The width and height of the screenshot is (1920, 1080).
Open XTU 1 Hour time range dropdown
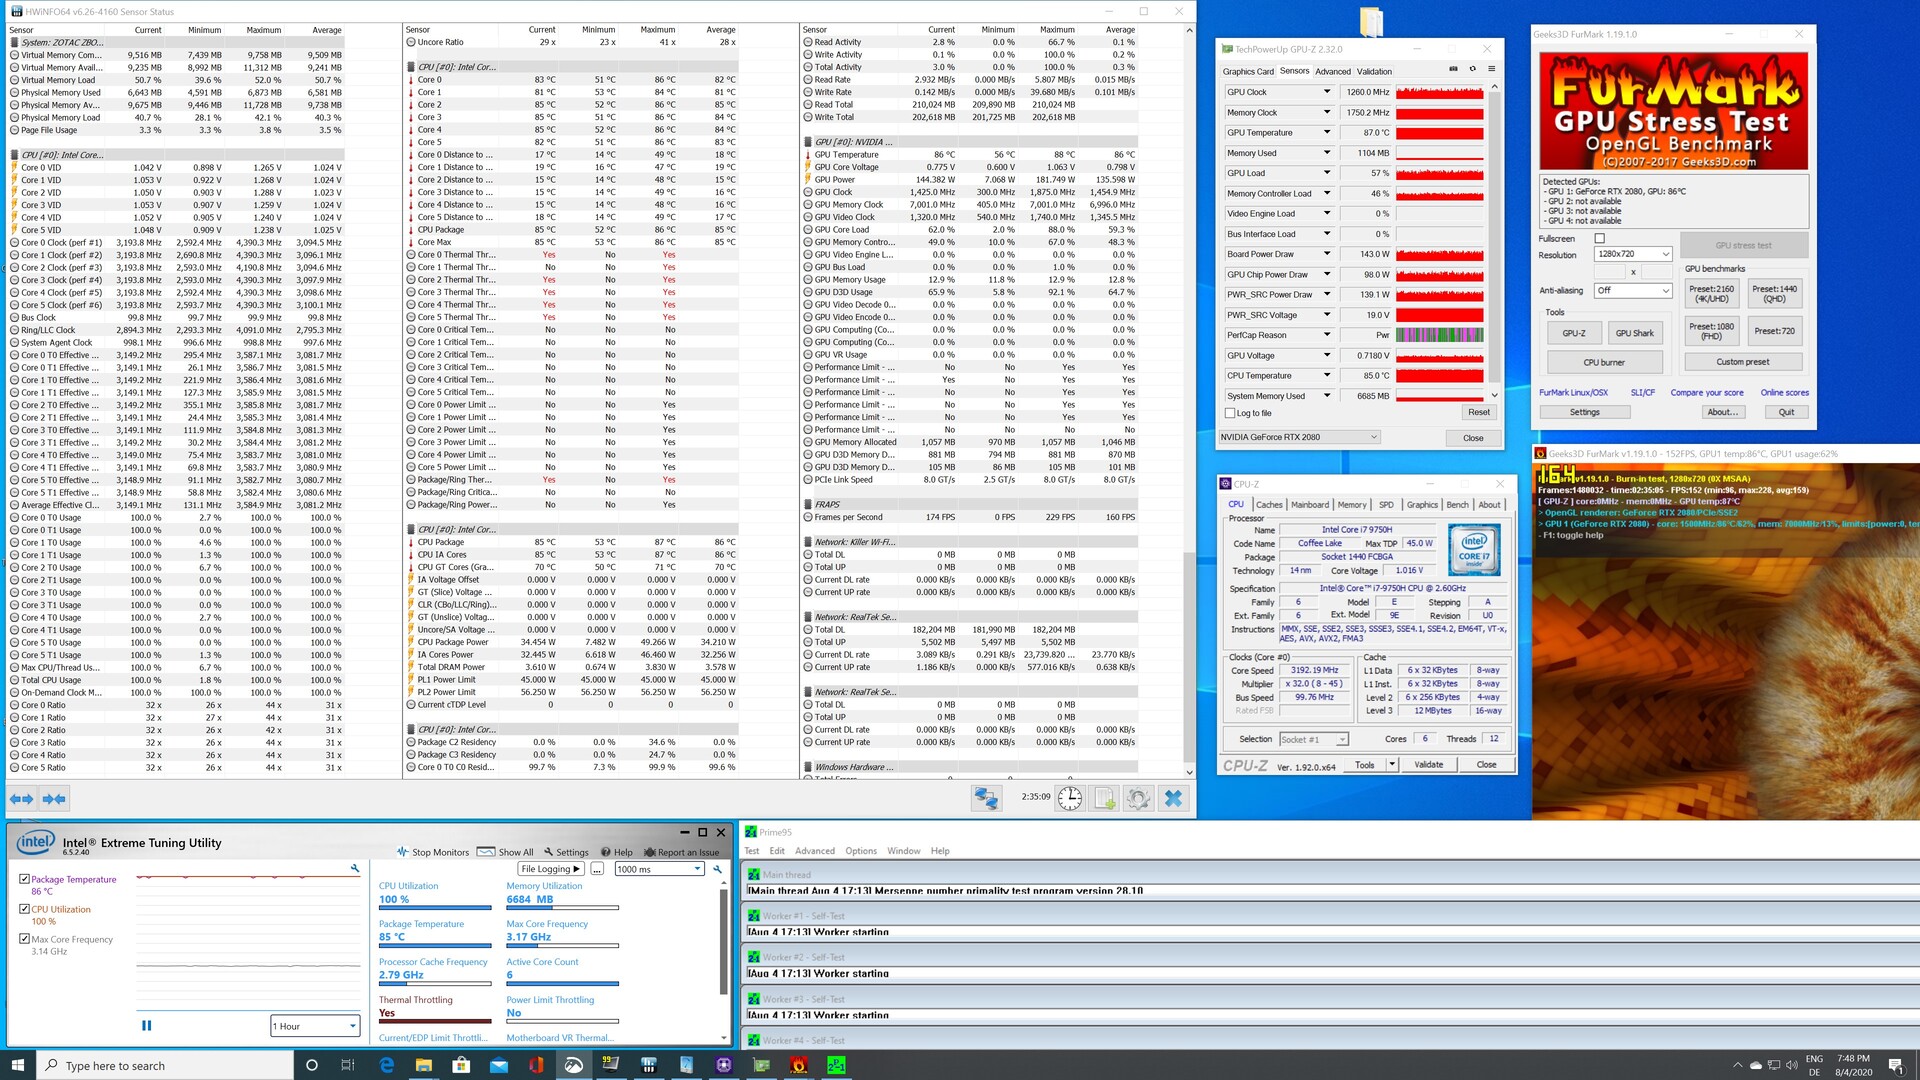coord(314,1026)
